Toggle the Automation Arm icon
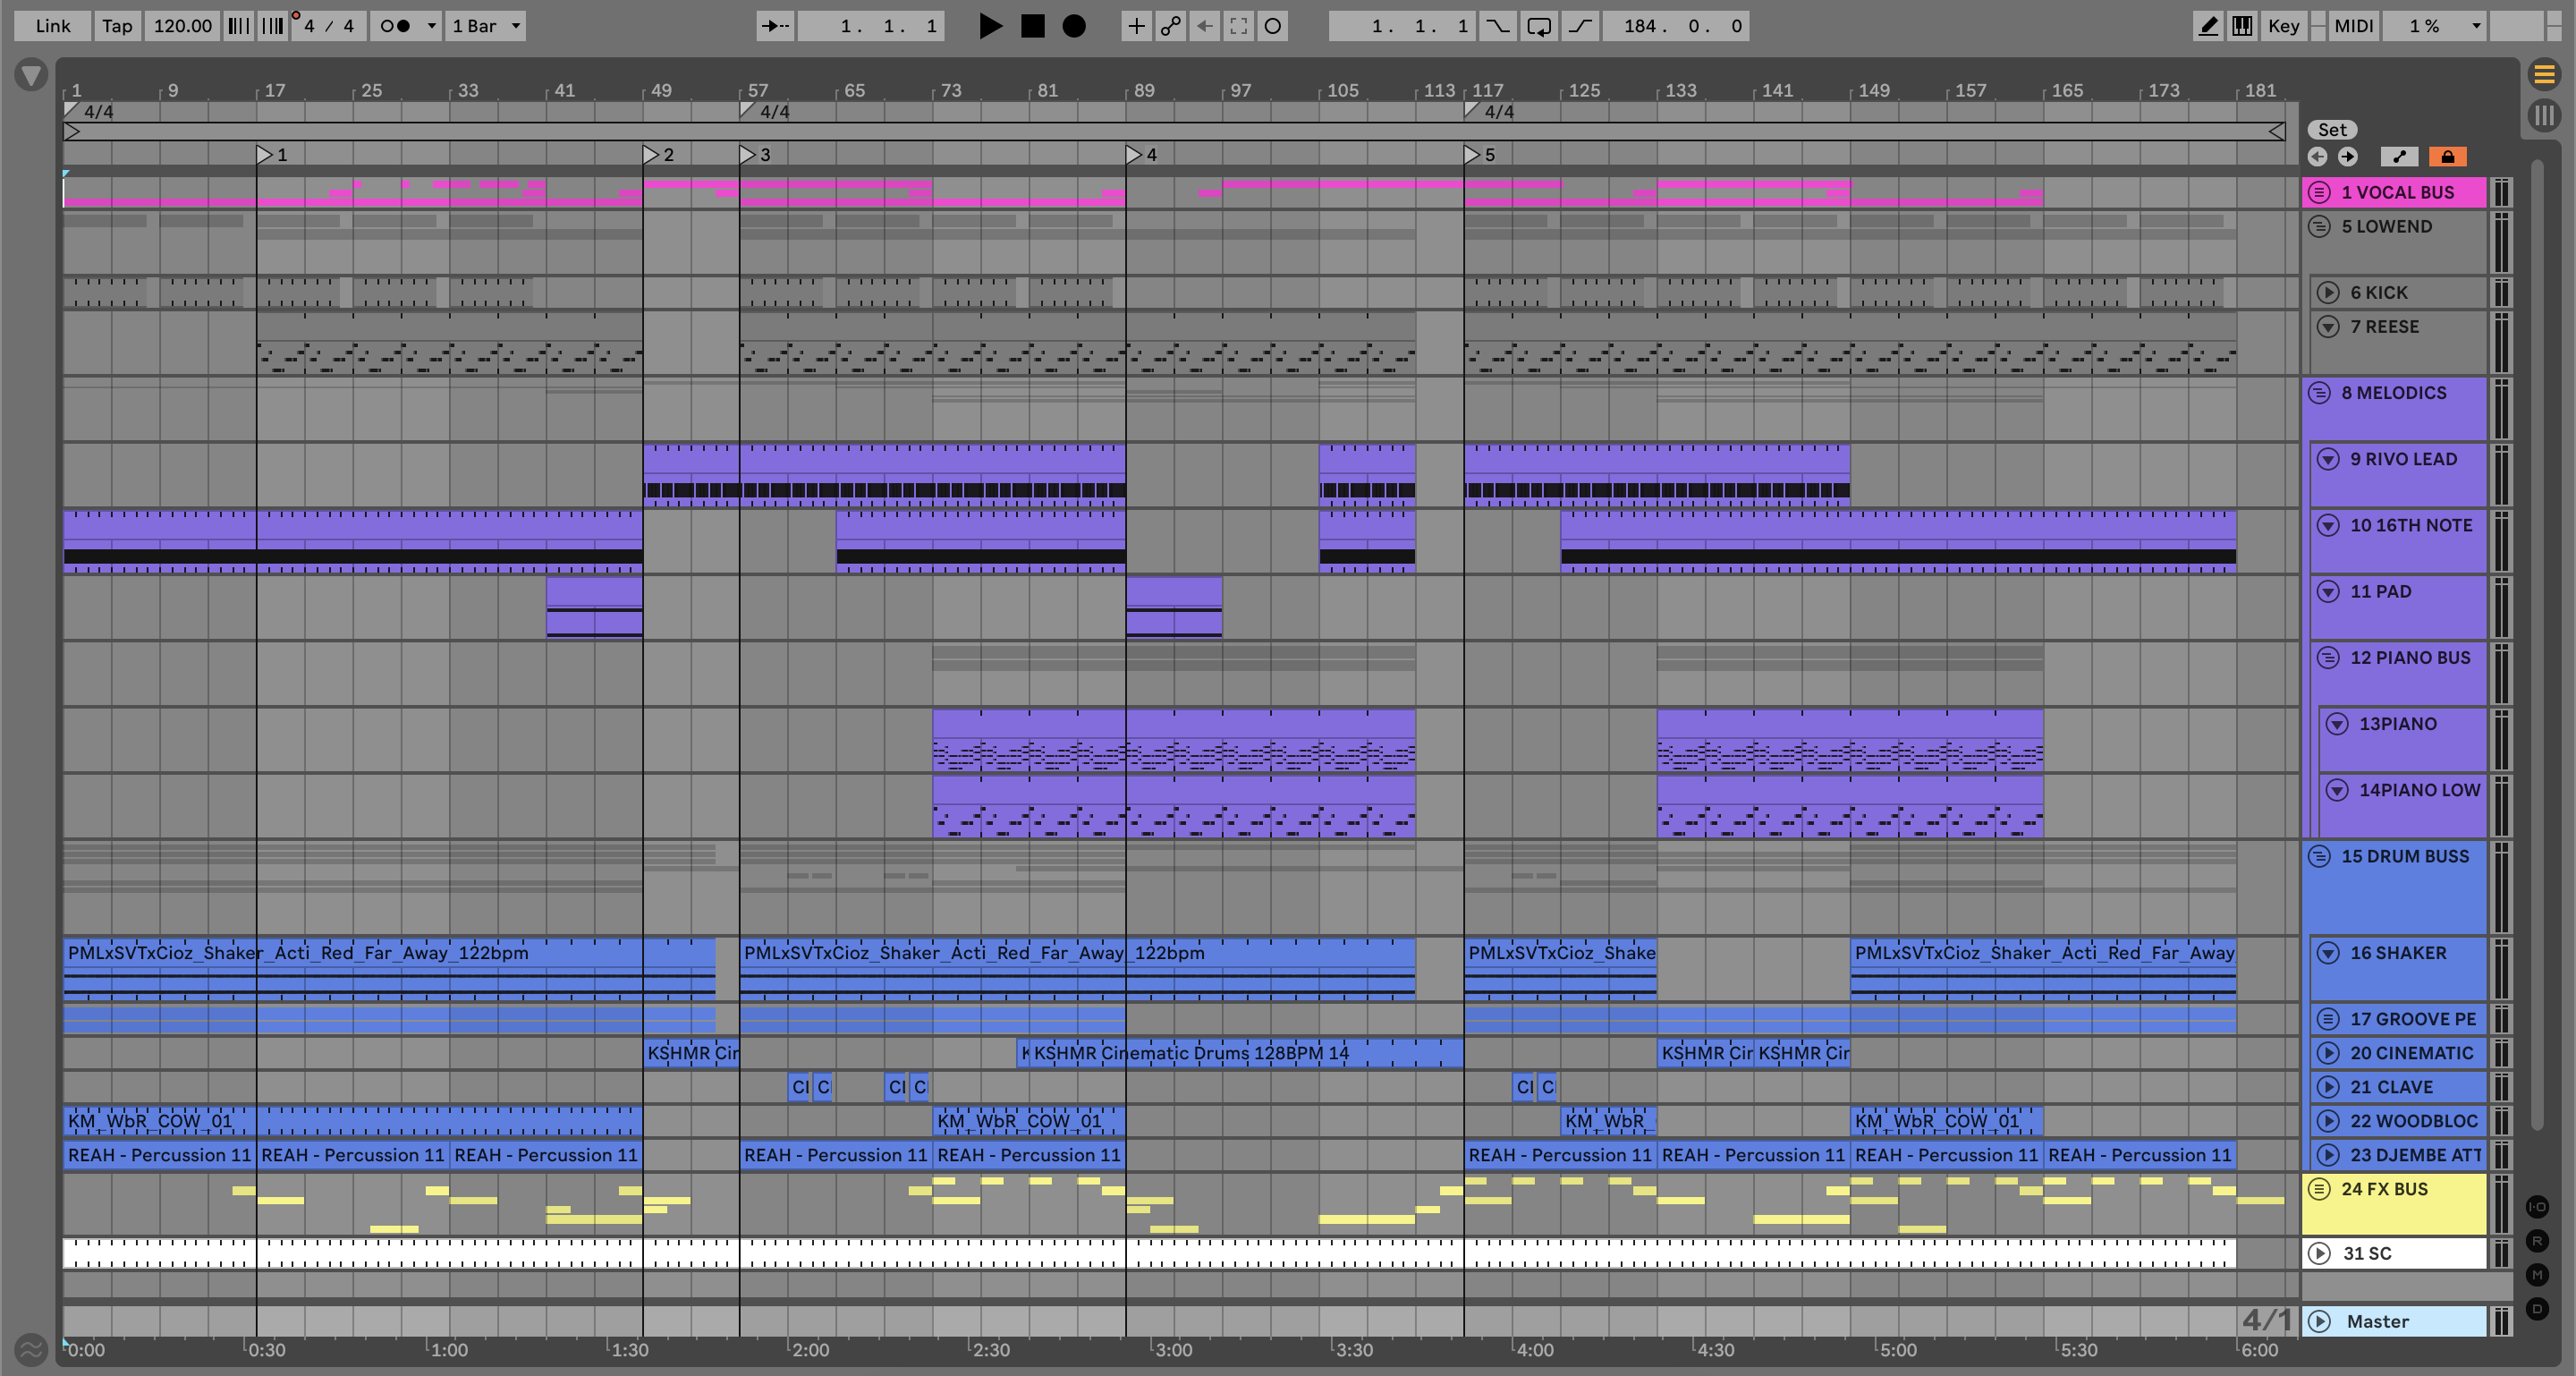 pyautogui.click(x=1170, y=26)
